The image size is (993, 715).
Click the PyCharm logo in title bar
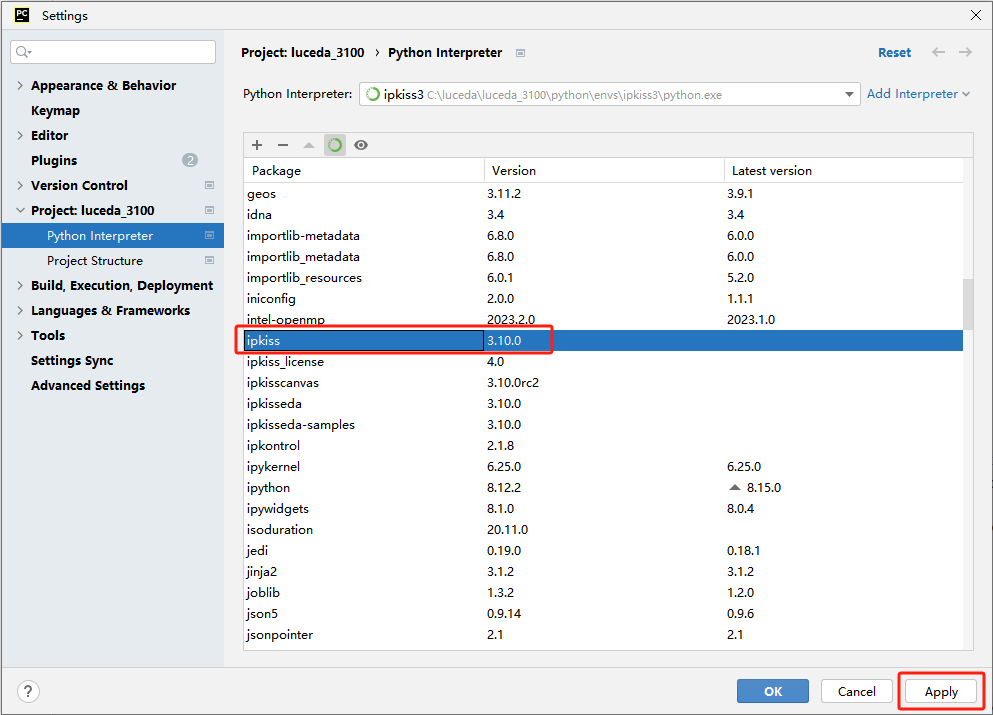point(22,15)
